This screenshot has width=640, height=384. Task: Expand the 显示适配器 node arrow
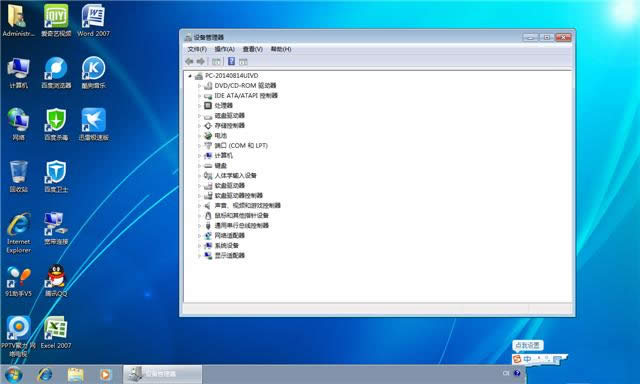point(199,256)
